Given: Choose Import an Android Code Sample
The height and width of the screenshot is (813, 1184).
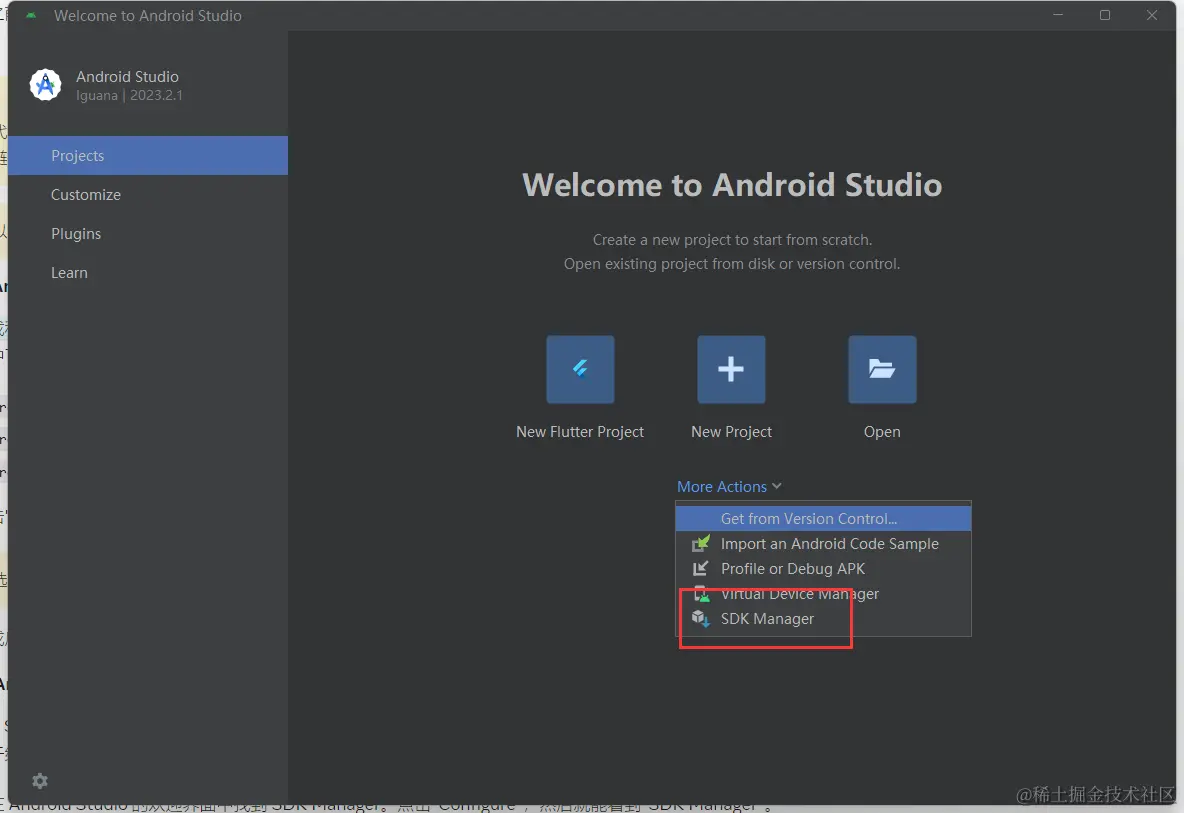Looking at the screenshot, I should click(x=823, y=544).
